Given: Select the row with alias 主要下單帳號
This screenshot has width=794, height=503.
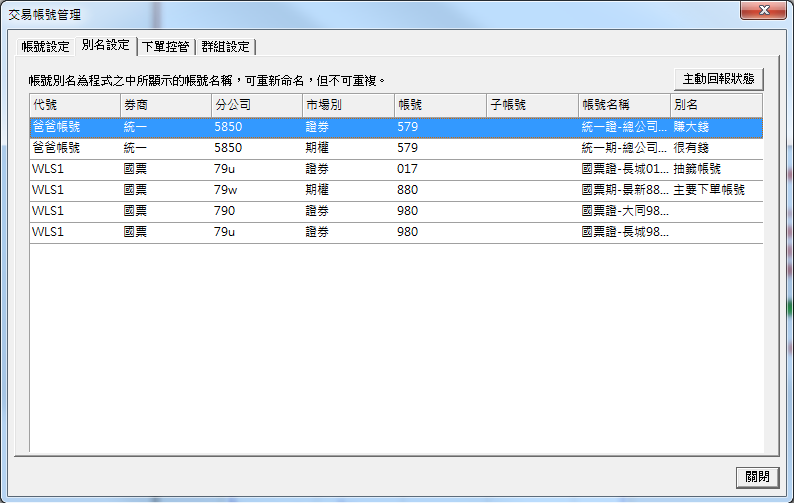Looking at the screenshot, I should tap(400, 190).
